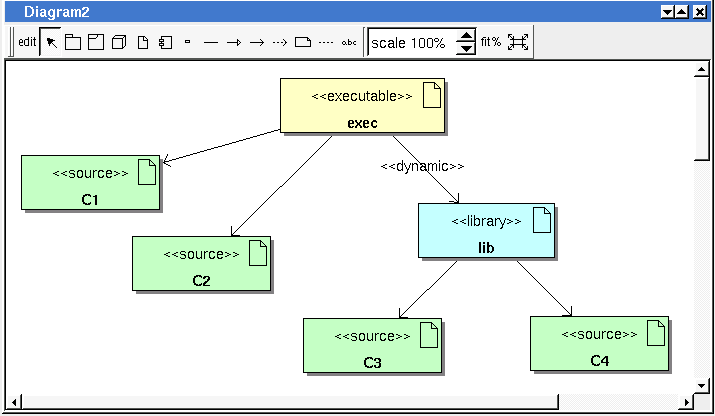The height and width of the screenshot is (416, 715).
Task: Choose the dotted anchor line tool
Action: 326,42
